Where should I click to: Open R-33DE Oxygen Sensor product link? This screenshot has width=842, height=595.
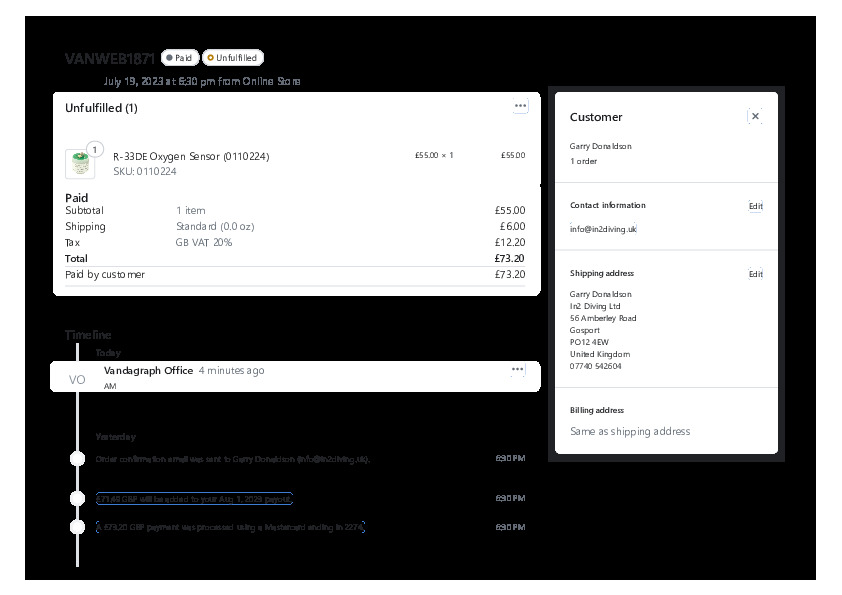(190, 156)
